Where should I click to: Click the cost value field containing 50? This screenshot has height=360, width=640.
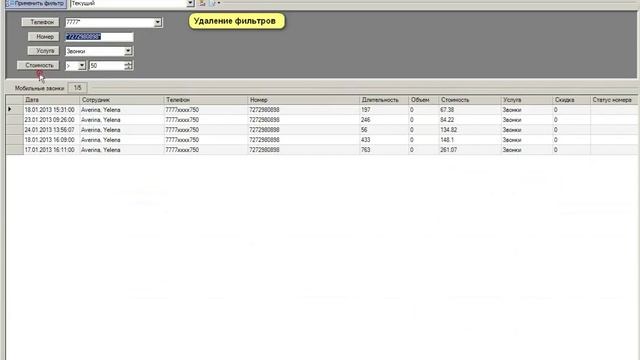coord(107,66)
